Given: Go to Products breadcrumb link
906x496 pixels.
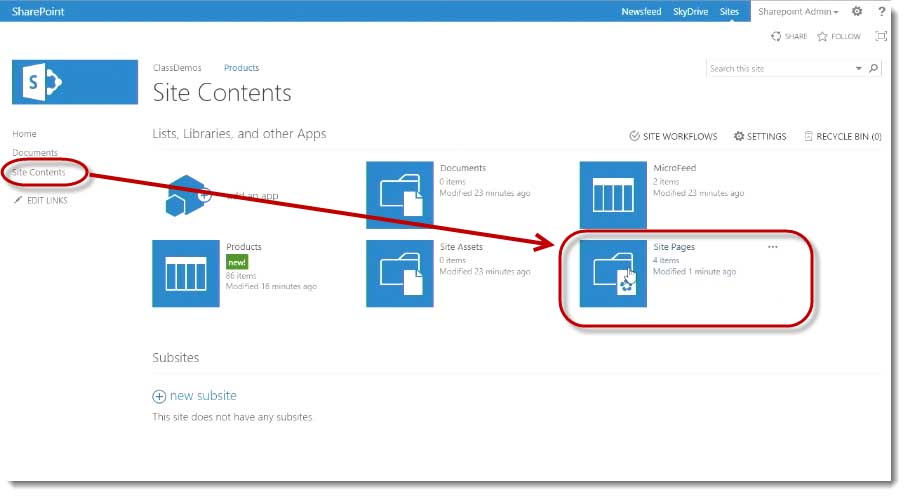Looking at the screenshot, I should coord(242,68).
